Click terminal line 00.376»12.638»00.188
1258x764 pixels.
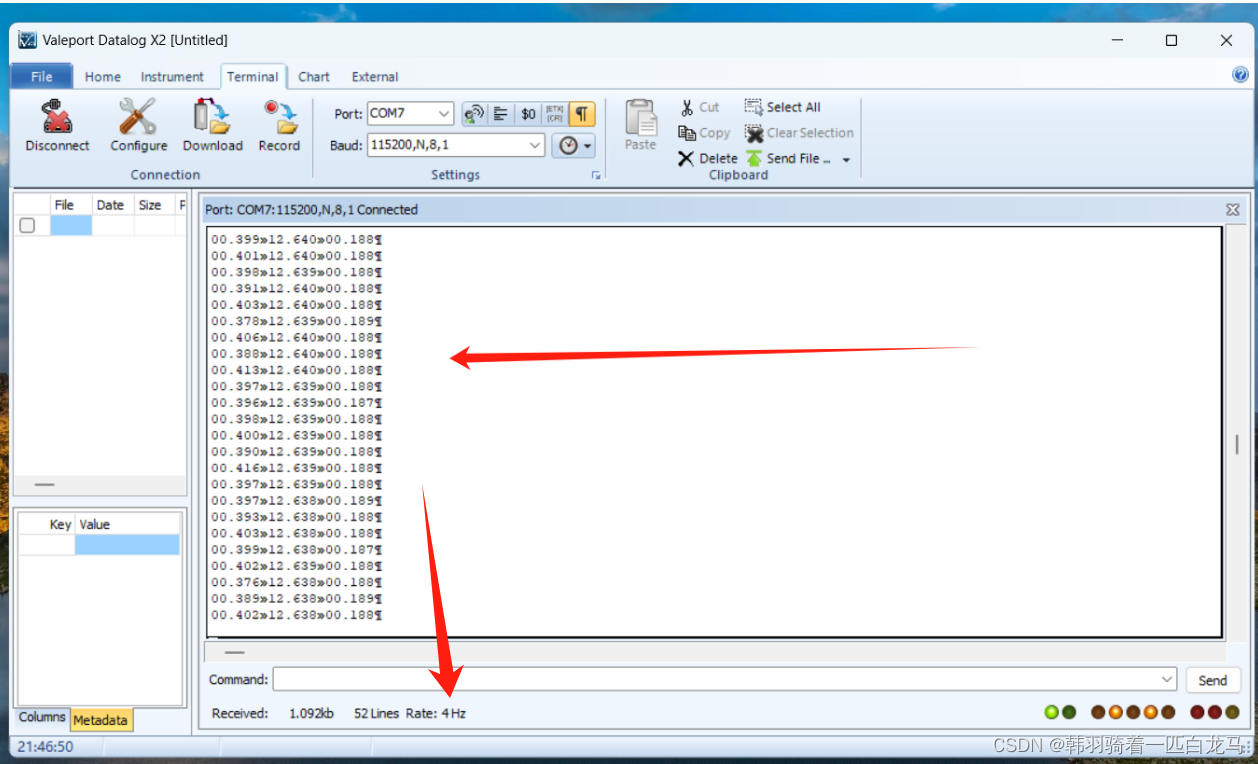(x=296, y=582)
